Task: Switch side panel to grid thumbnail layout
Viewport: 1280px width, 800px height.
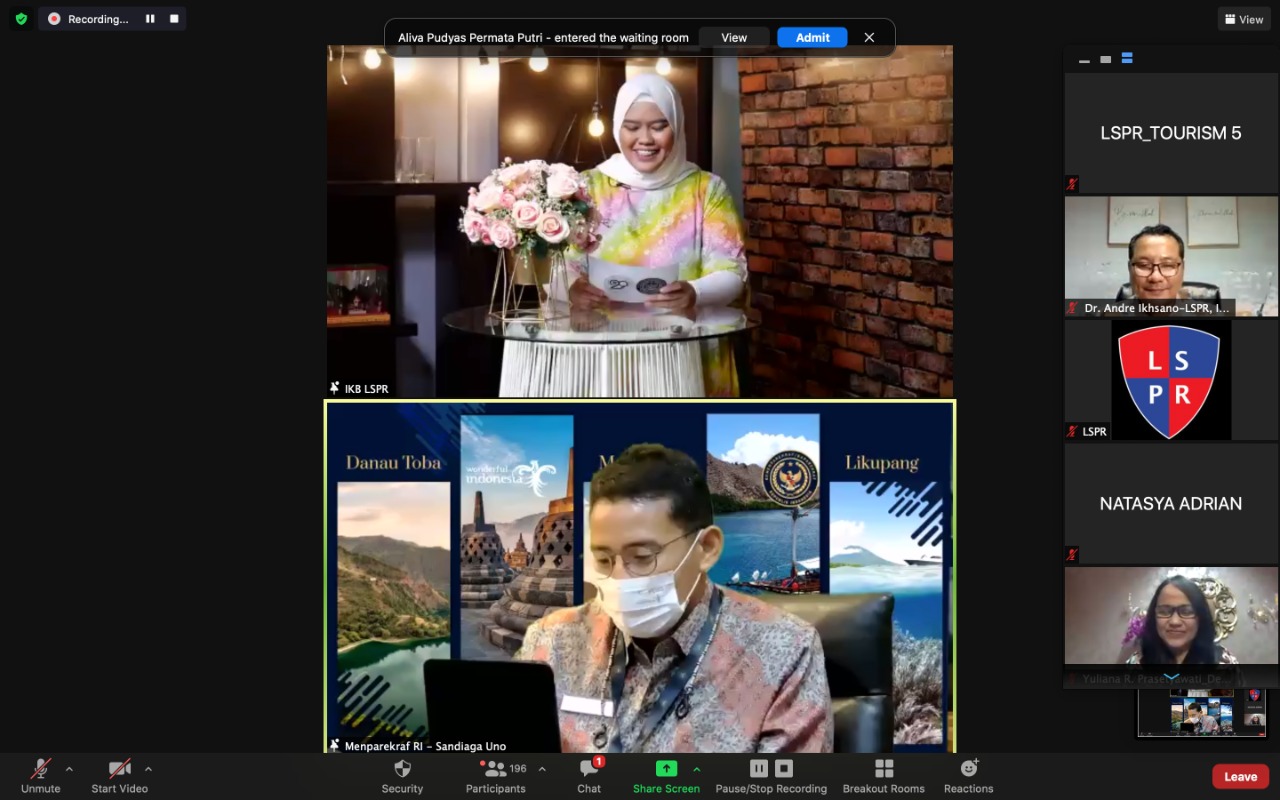Action: click(x=1127, y=59)
